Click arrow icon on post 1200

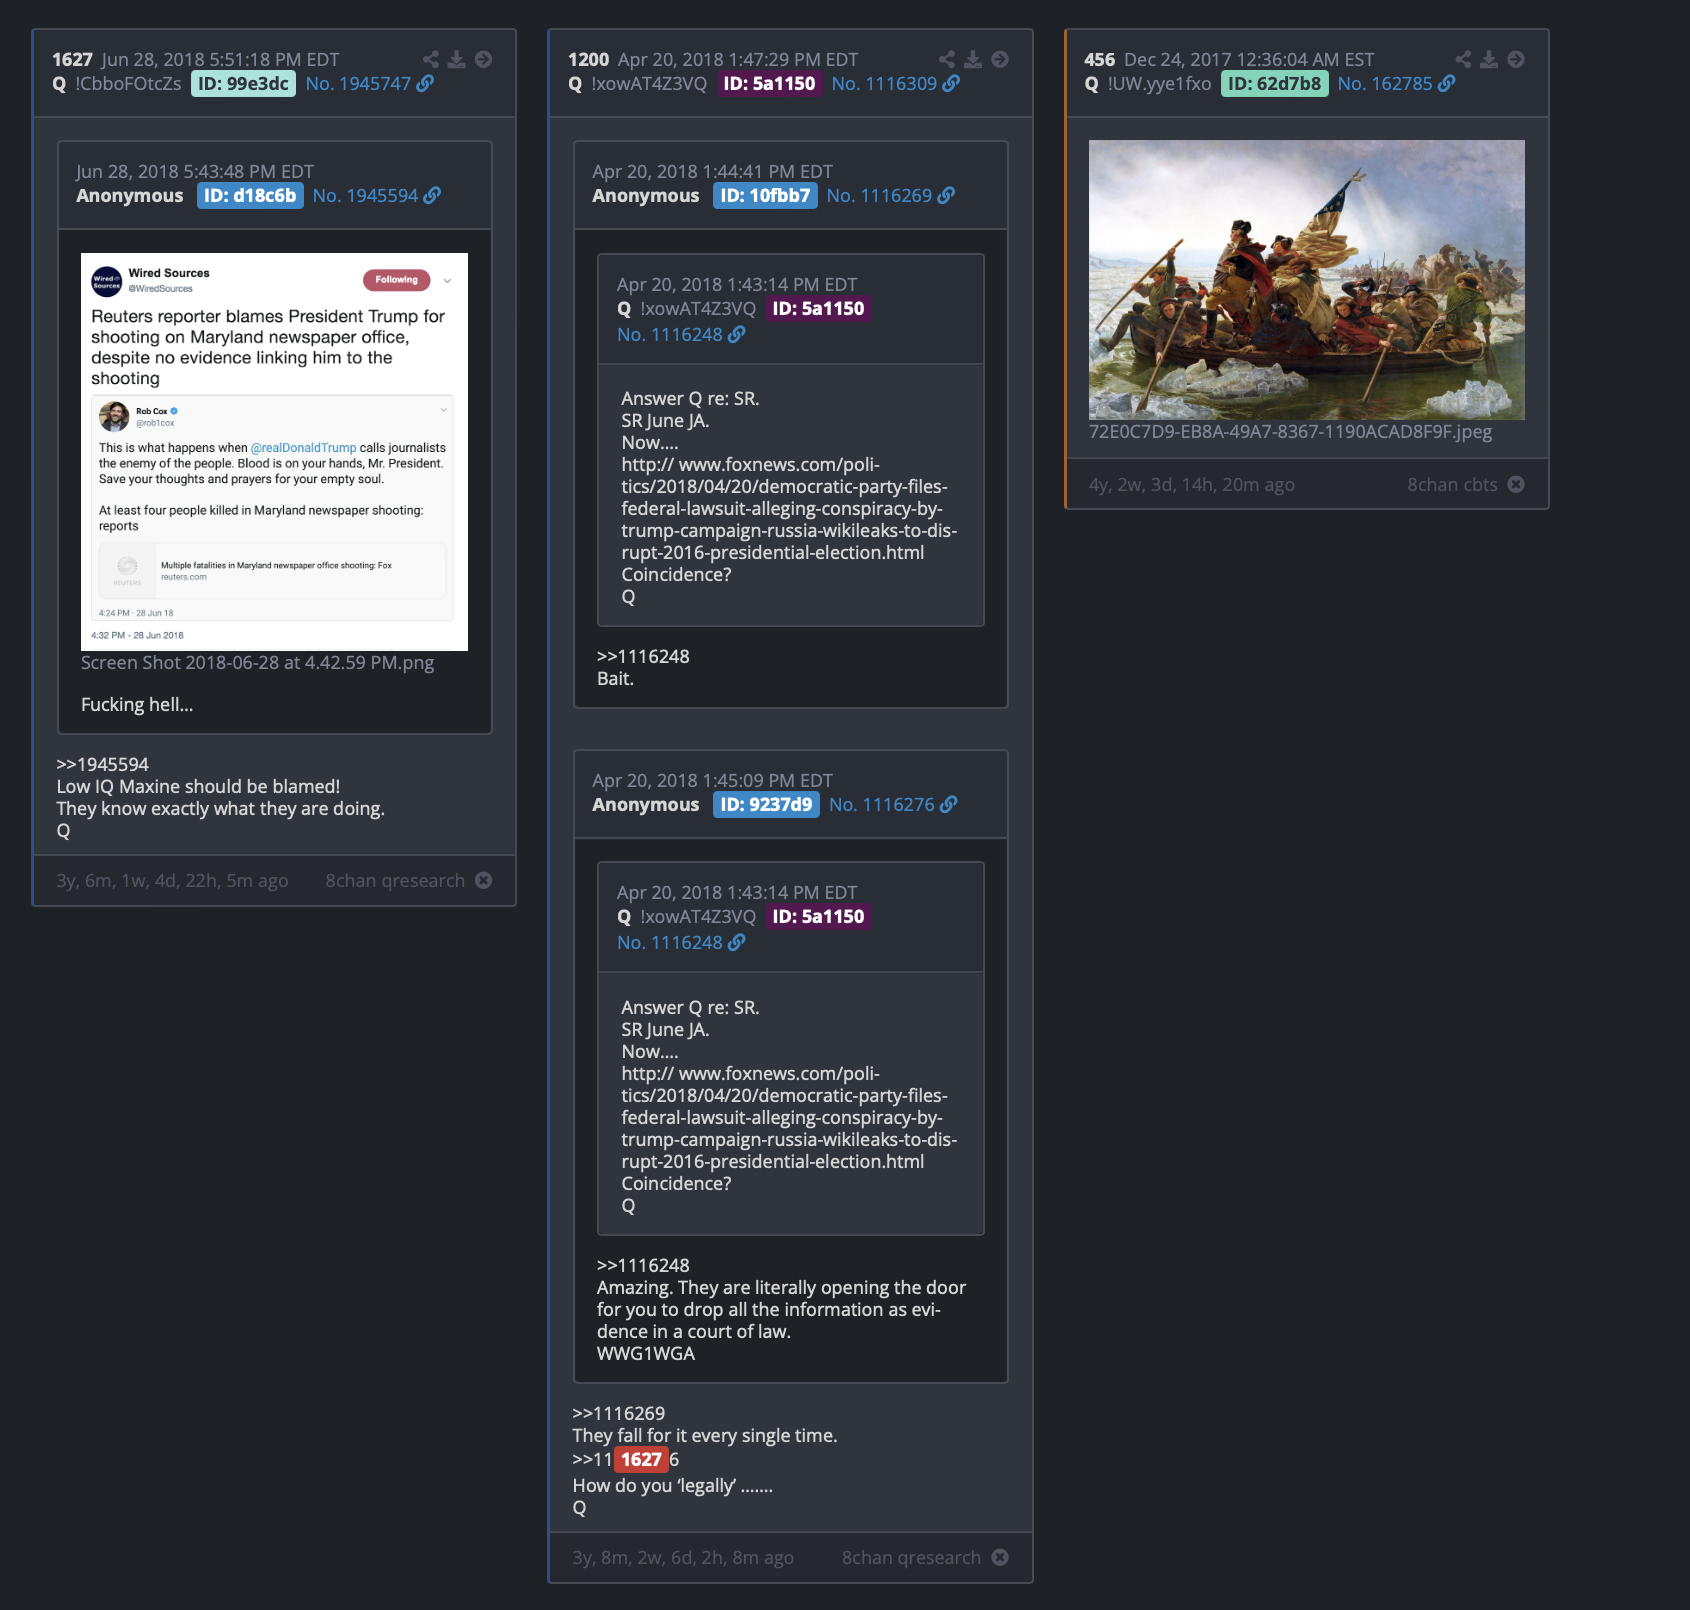coord(1000,59)
